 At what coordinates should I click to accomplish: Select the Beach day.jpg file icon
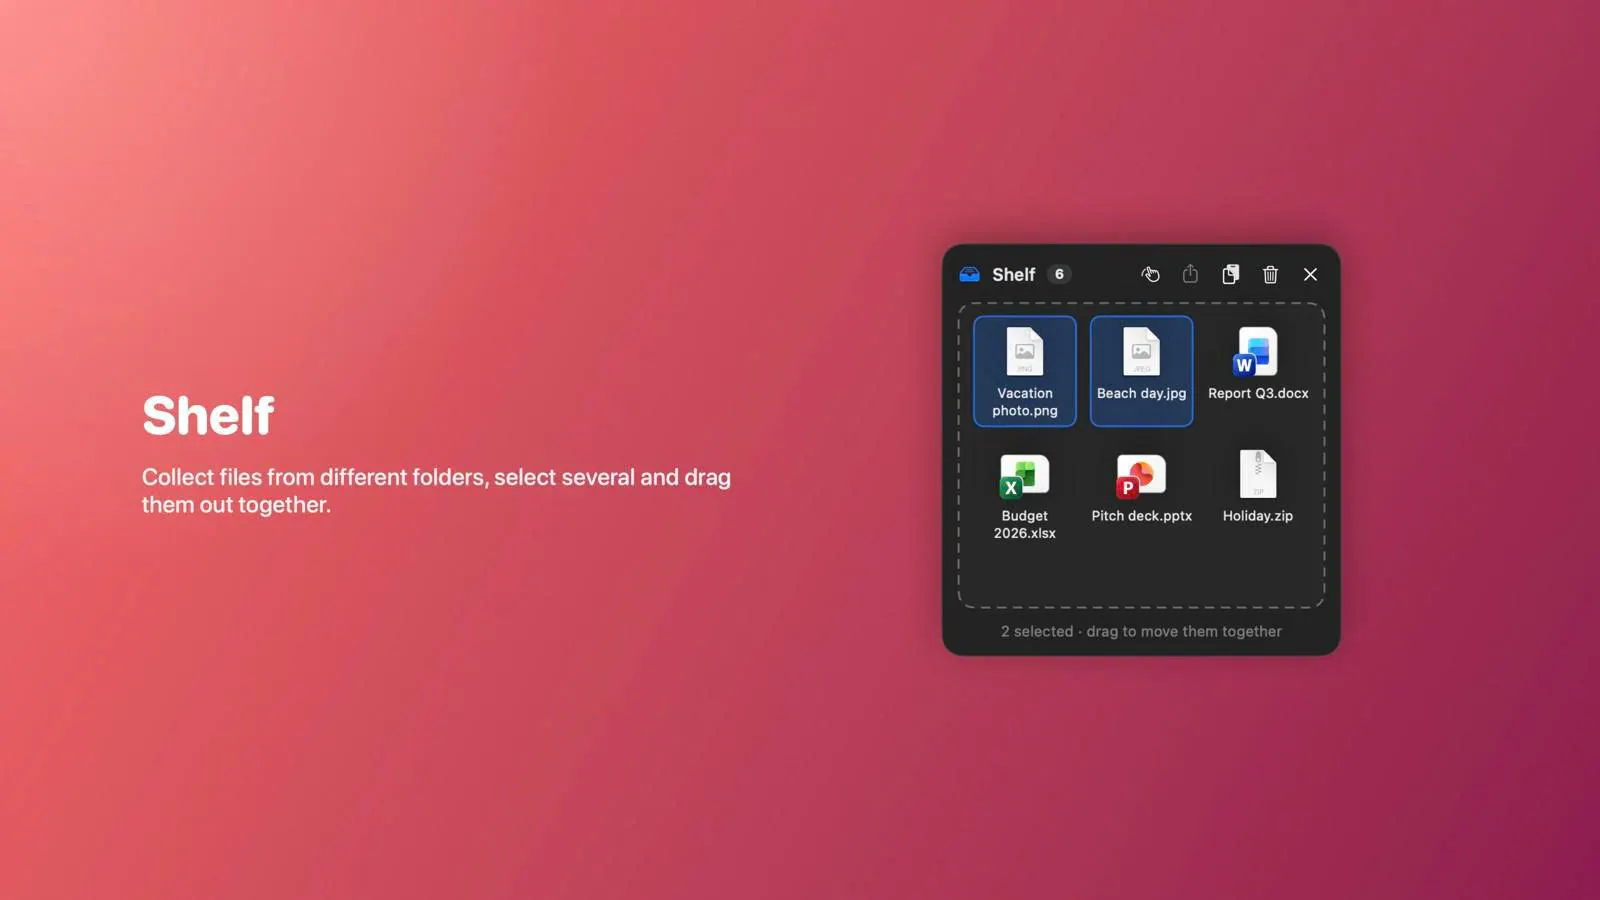(x=1141, y=352)
